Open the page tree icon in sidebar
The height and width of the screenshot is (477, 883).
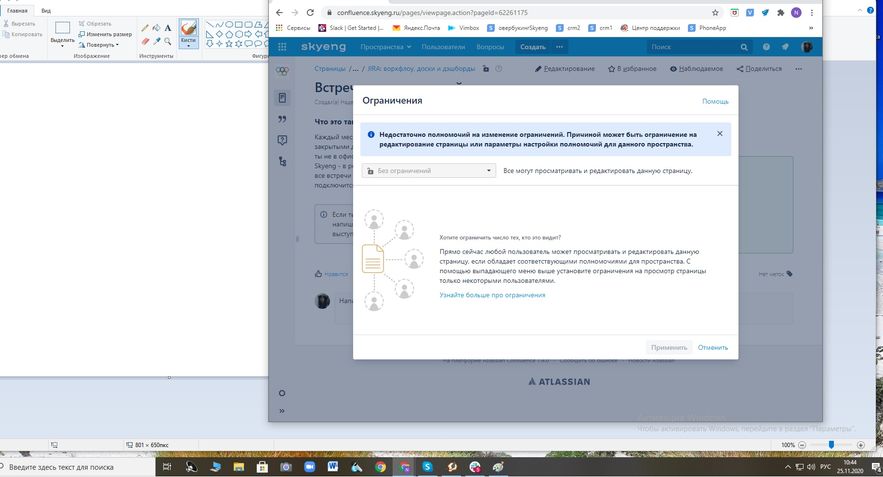(282, 162)
